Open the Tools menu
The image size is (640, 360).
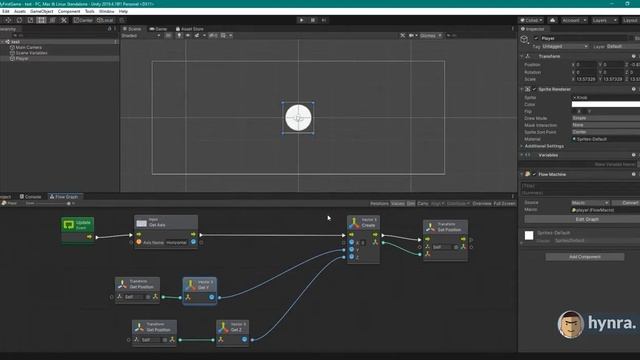tap(89, 11)
